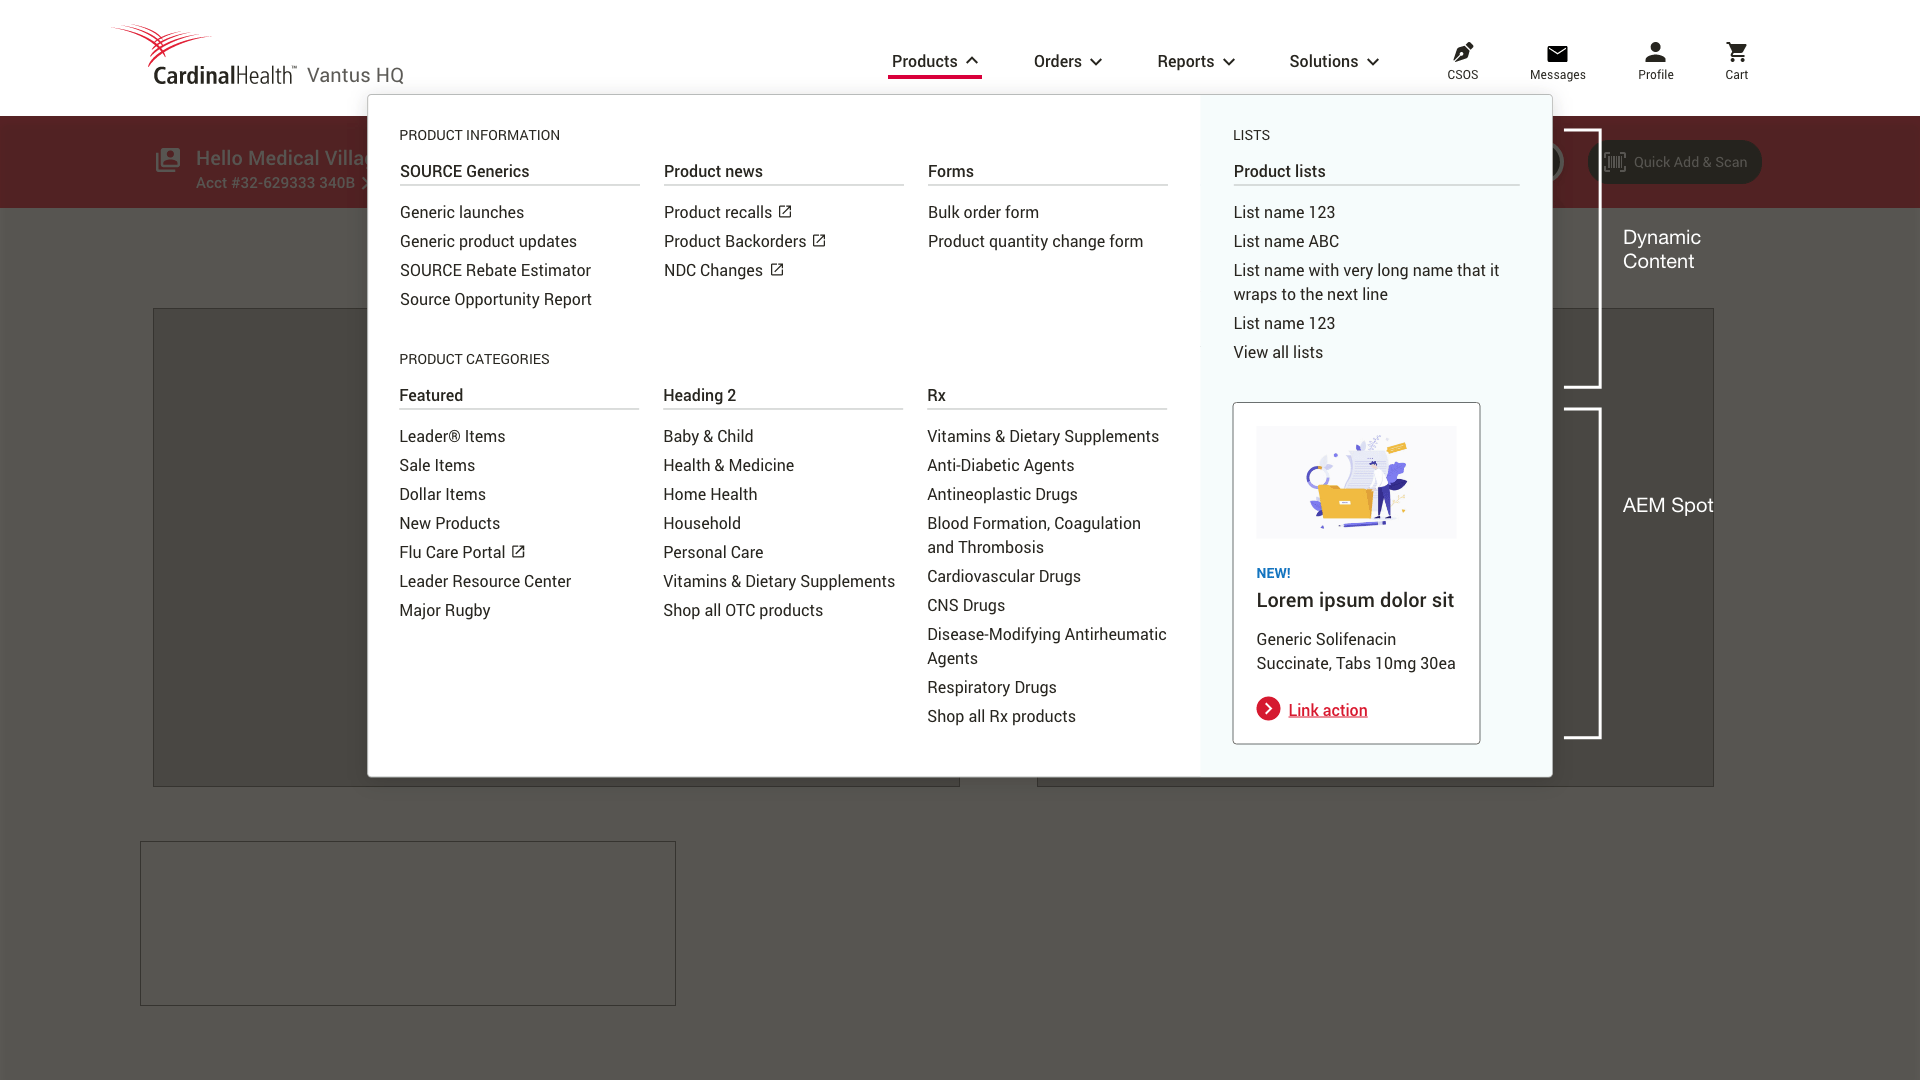Select Household category
The width and height of the screenshot is (1920, 1080).
[702, 523]
